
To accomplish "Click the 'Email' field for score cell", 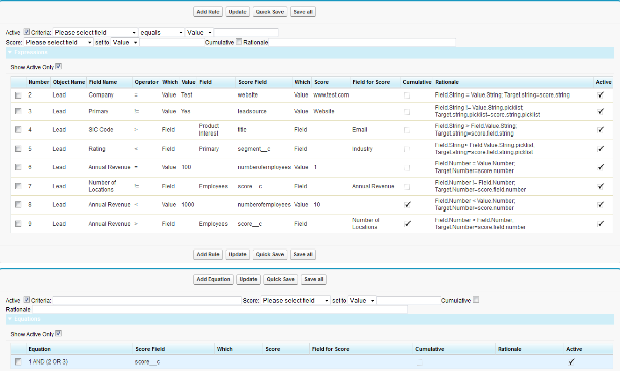I will [360, 130].
